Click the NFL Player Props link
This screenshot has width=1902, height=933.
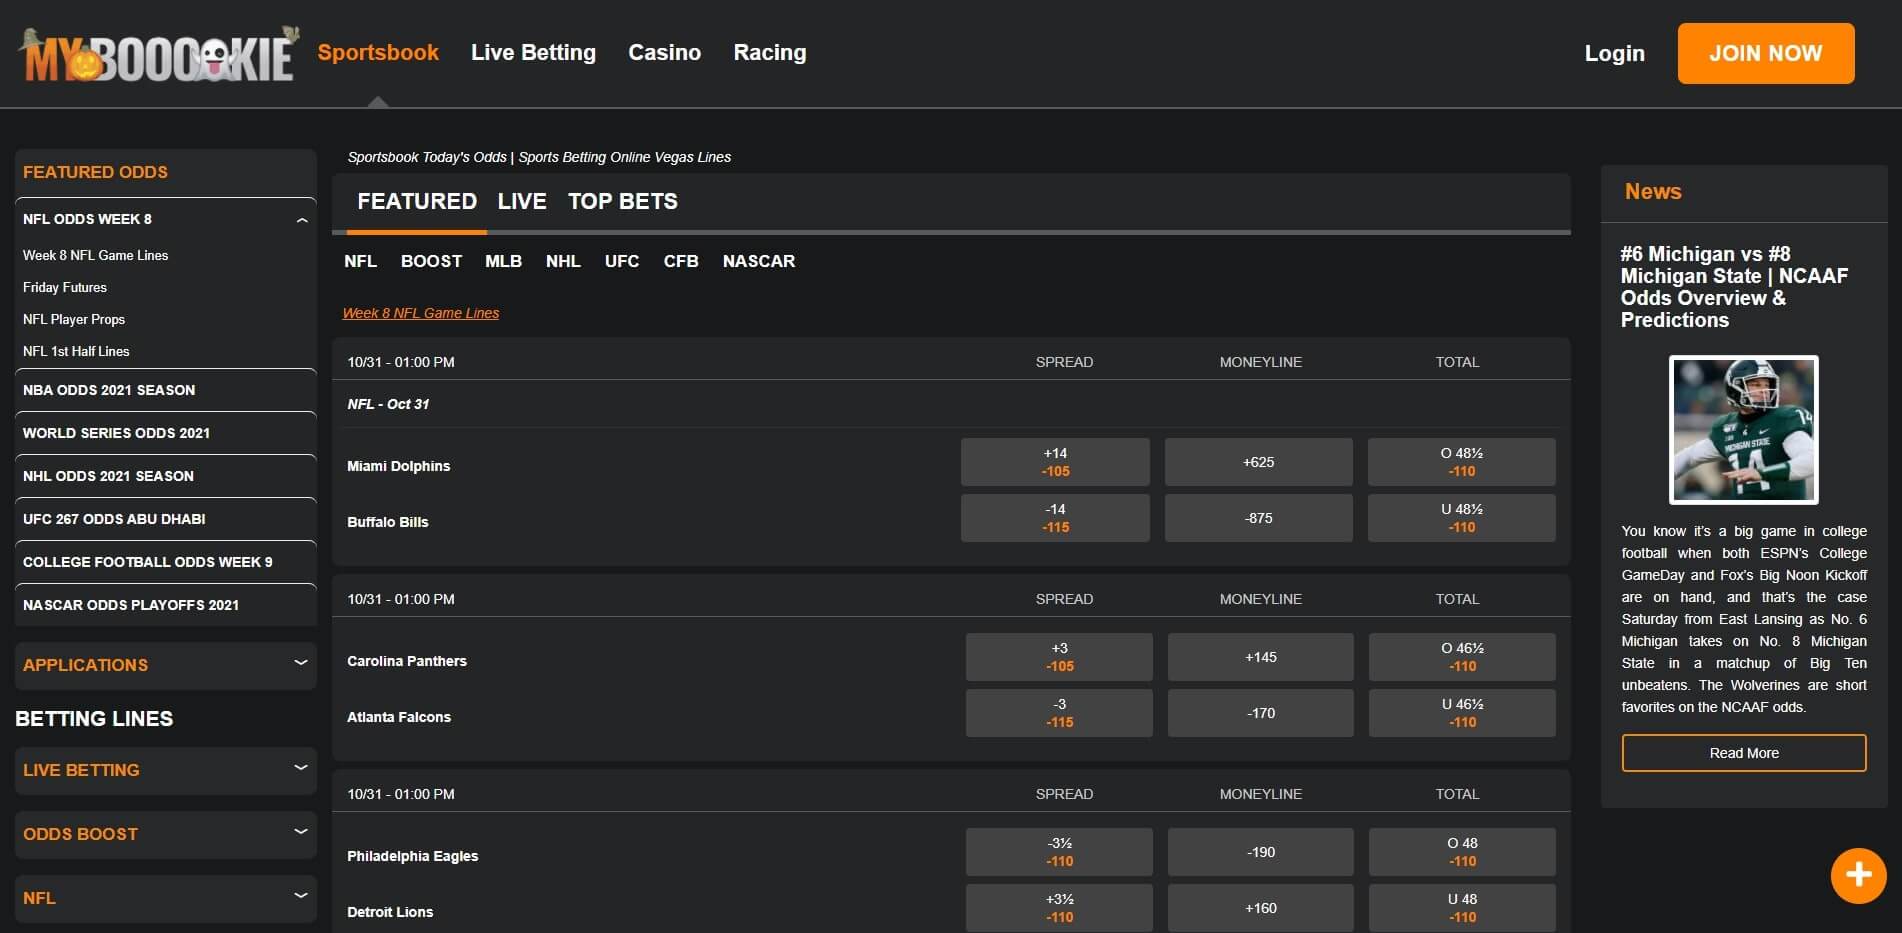74,319
